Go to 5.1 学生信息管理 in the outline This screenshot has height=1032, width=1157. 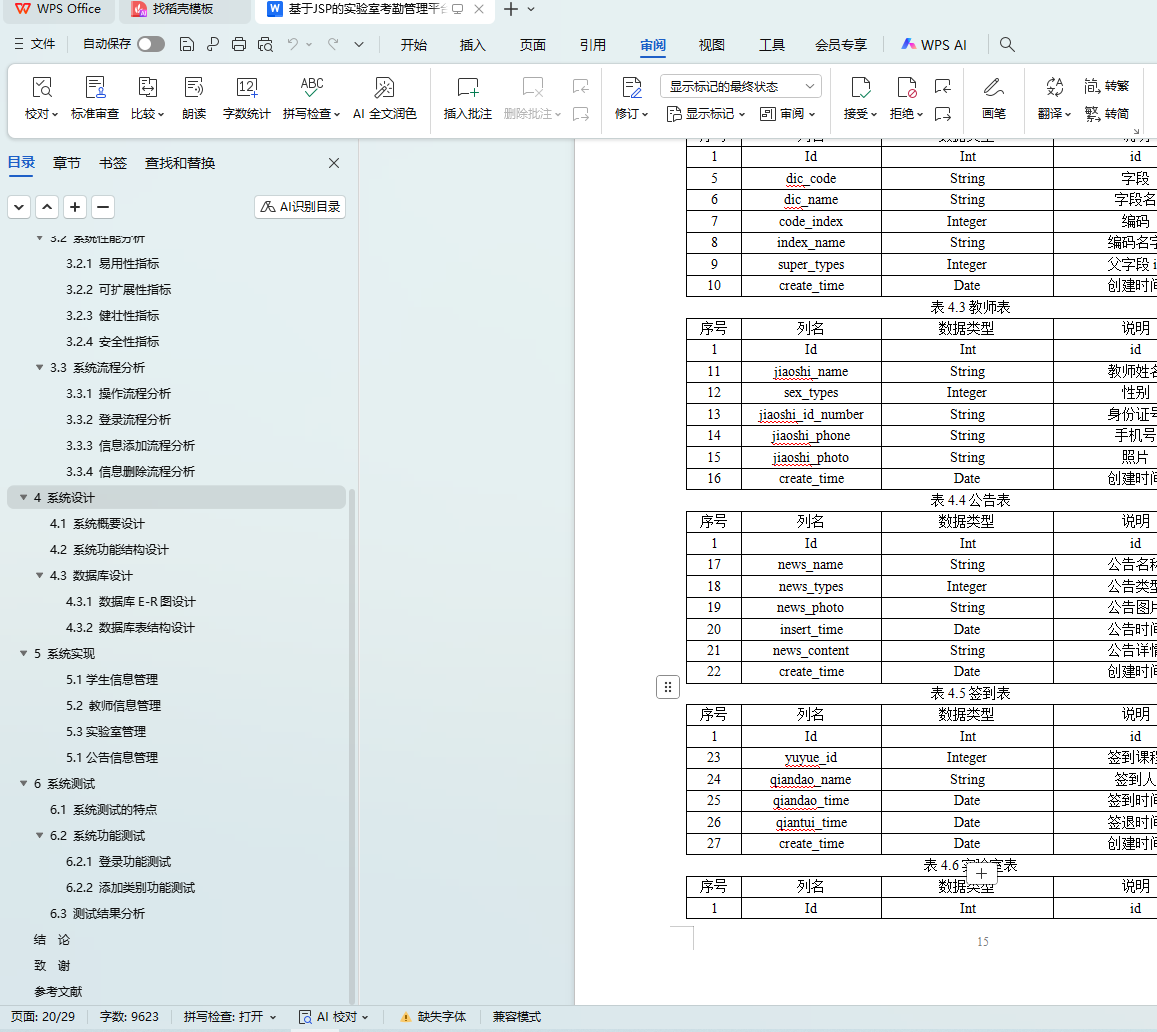click(111, 679)
